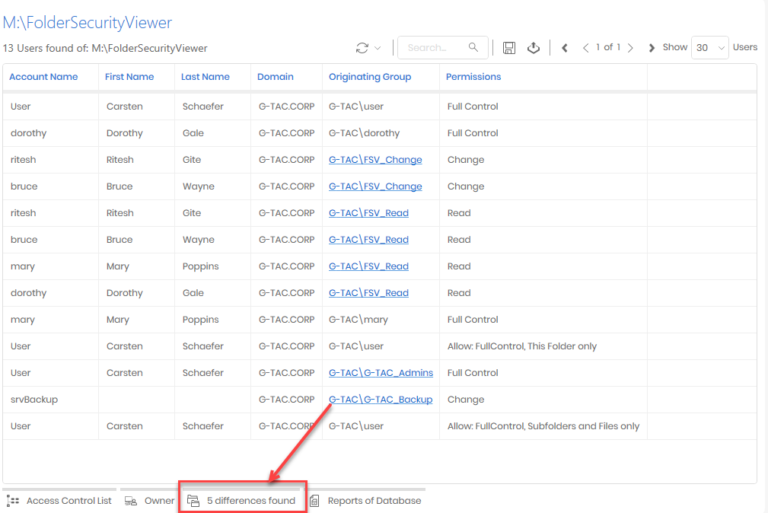Sort by Originating Group column header
This screenshot has width=768, height=513.
coord(370,77)
